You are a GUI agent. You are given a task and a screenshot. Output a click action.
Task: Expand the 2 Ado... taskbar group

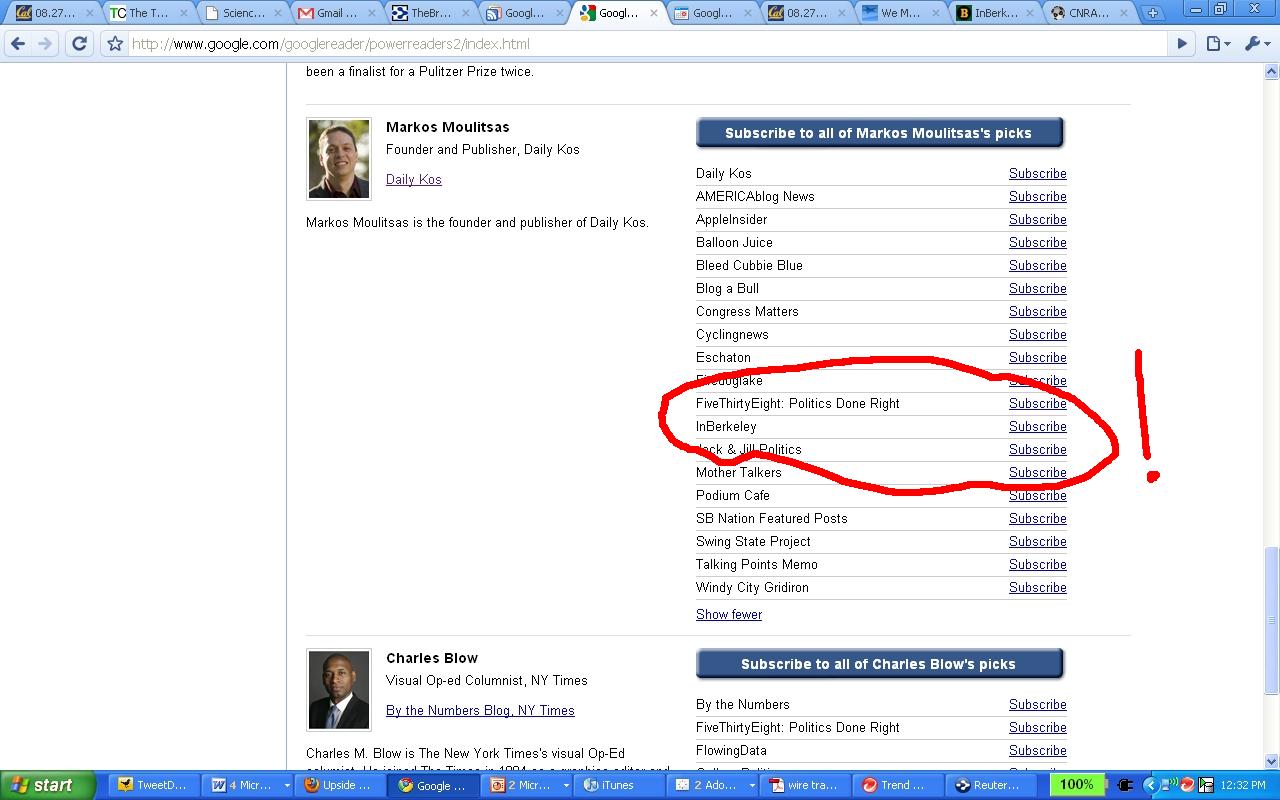pos(713,785)
